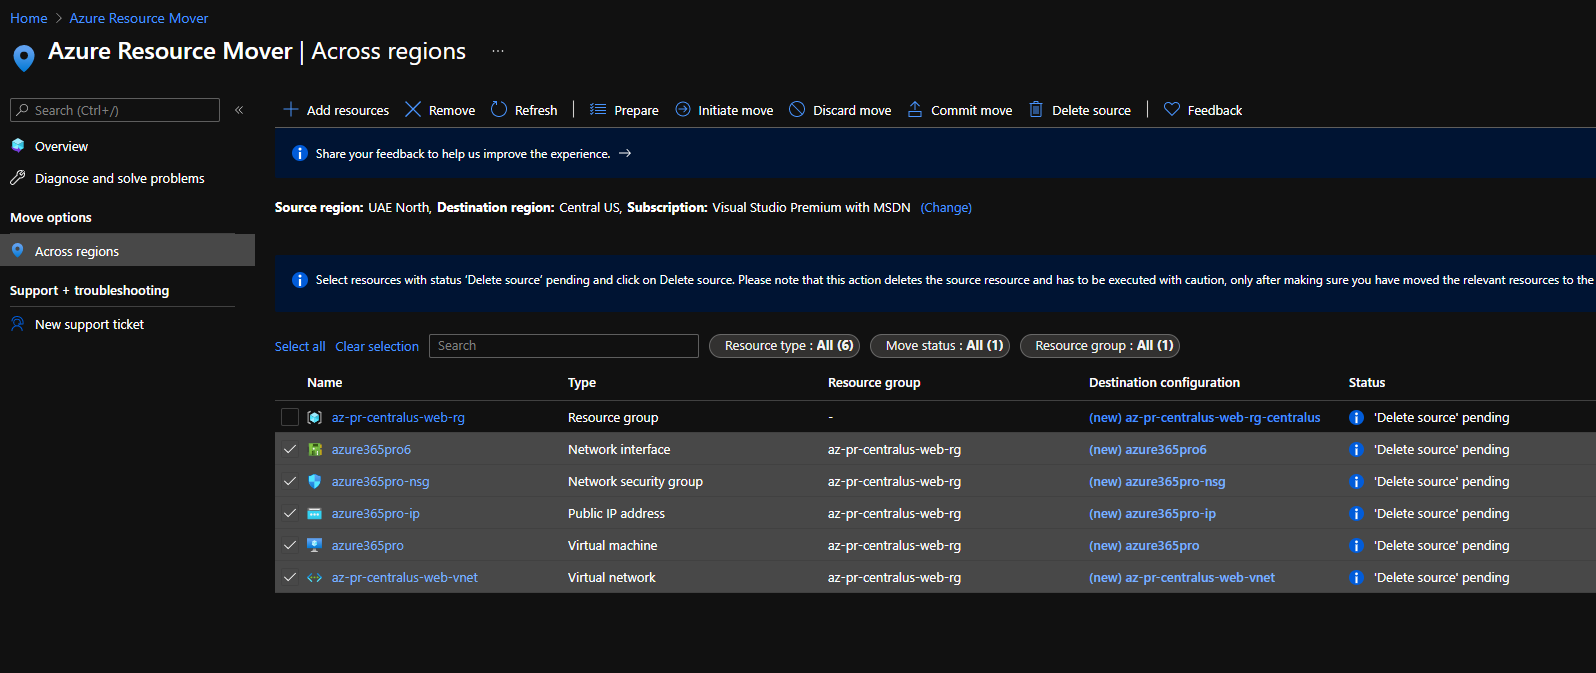Image resolution: width=1596 pixels, height=673 pixels.
Task: Click the Select all link
Action: [300, 346]
